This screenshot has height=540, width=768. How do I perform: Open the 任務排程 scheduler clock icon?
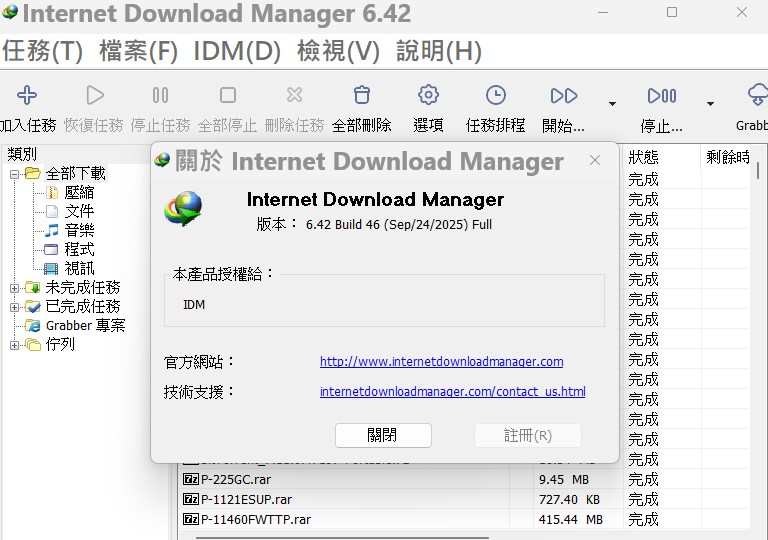[495, 96]
